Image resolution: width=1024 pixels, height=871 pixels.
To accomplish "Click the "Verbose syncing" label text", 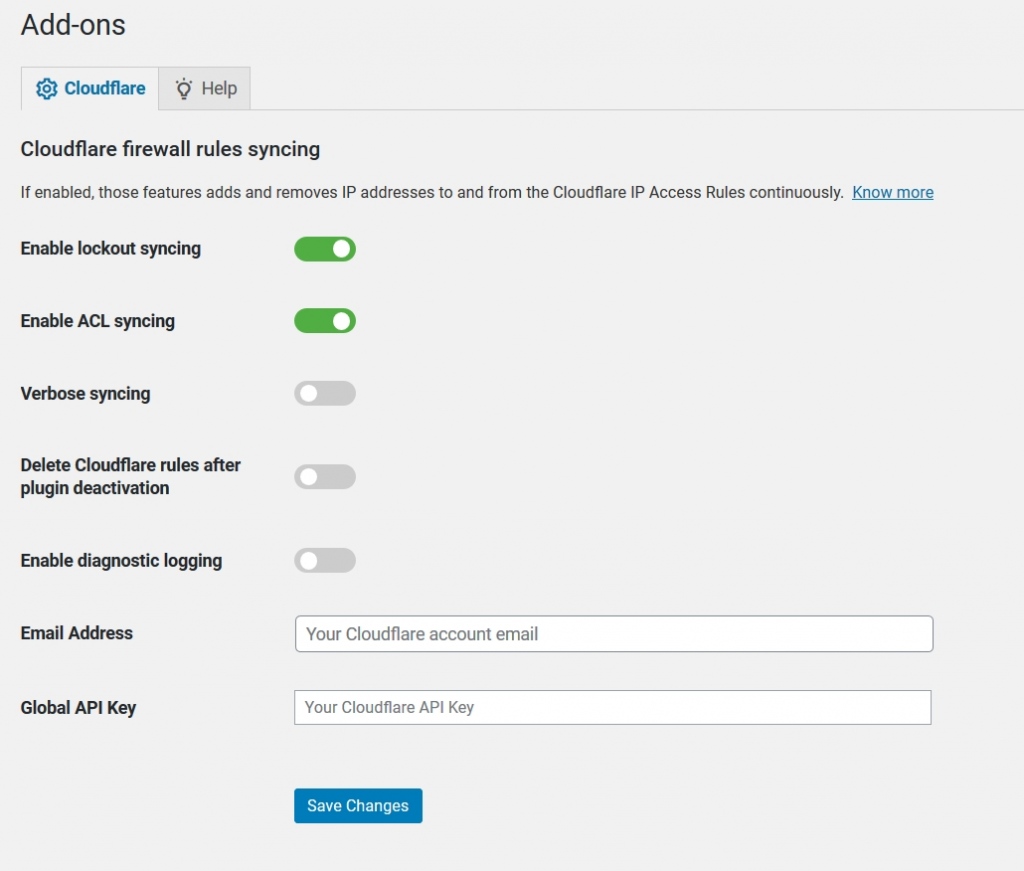I will click(85, 394).
